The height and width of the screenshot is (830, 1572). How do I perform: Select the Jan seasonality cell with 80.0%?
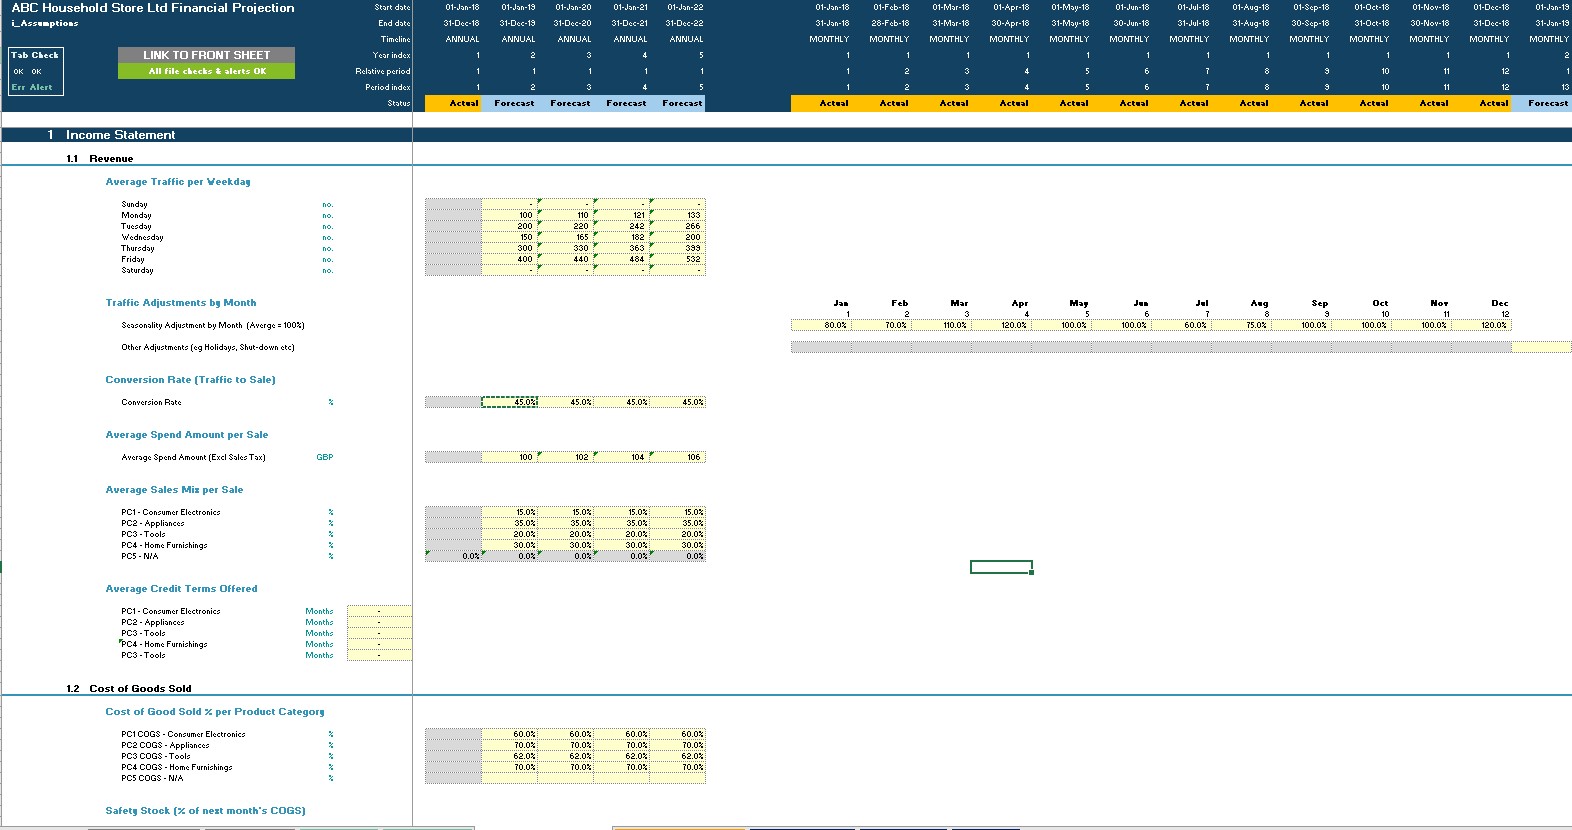(821, 325)
